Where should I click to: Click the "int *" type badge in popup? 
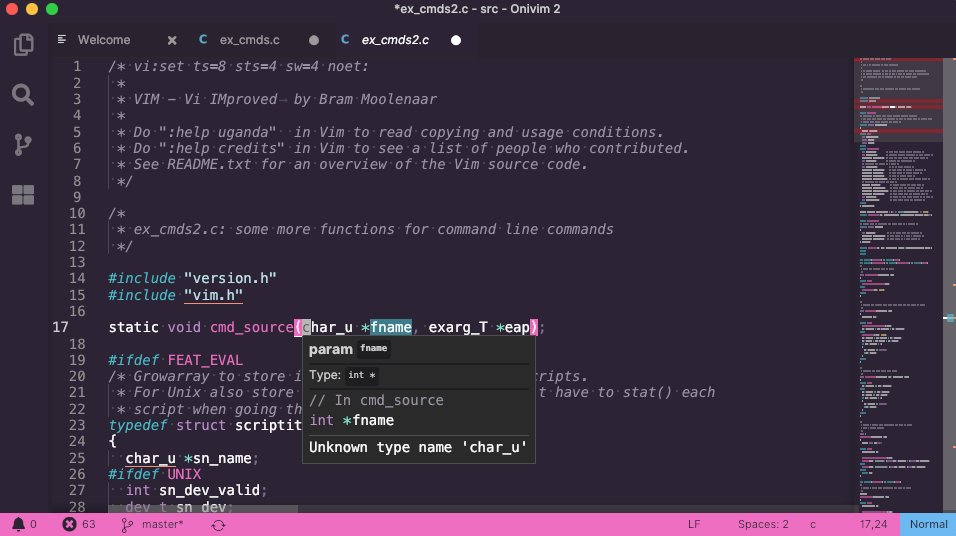(x=362, y=376)
